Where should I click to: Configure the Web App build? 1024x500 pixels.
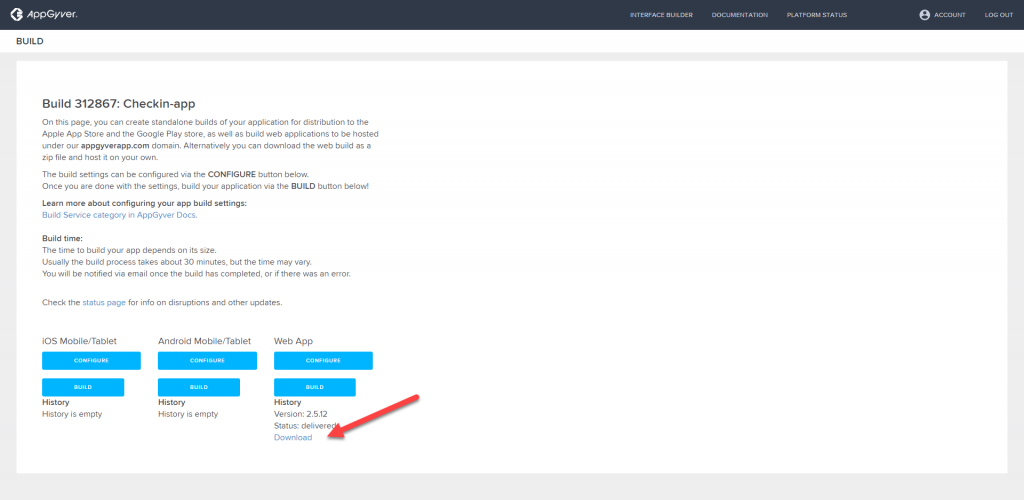(x=323, y=360)
